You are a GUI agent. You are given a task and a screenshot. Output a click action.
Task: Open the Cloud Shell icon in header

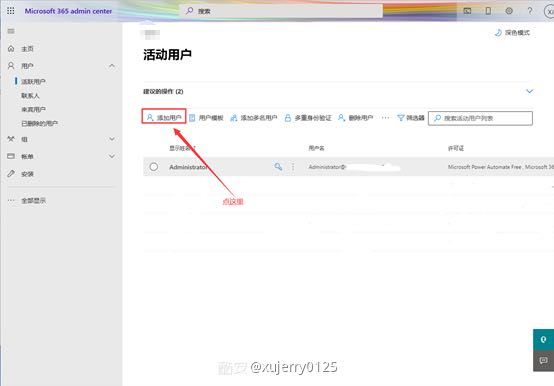[467, 11]
